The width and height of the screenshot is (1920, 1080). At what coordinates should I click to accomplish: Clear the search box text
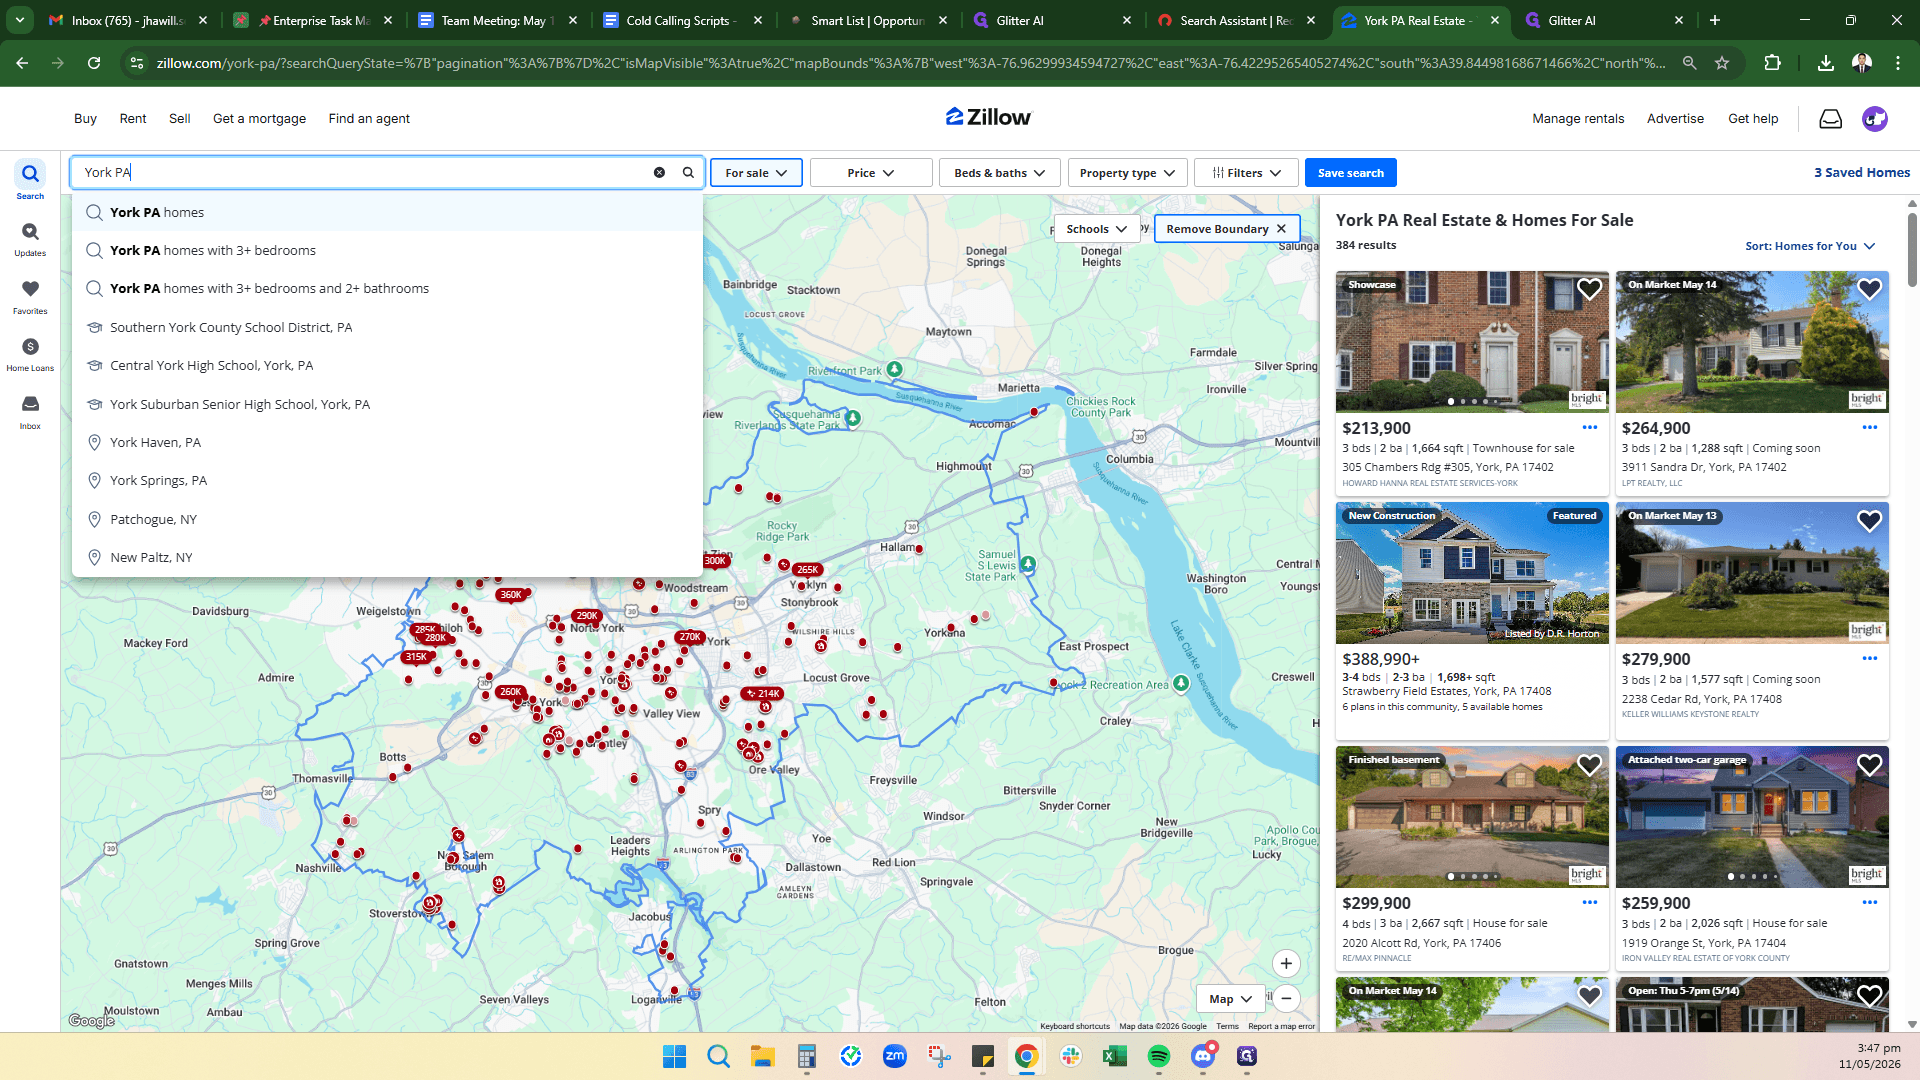[659, 172]
